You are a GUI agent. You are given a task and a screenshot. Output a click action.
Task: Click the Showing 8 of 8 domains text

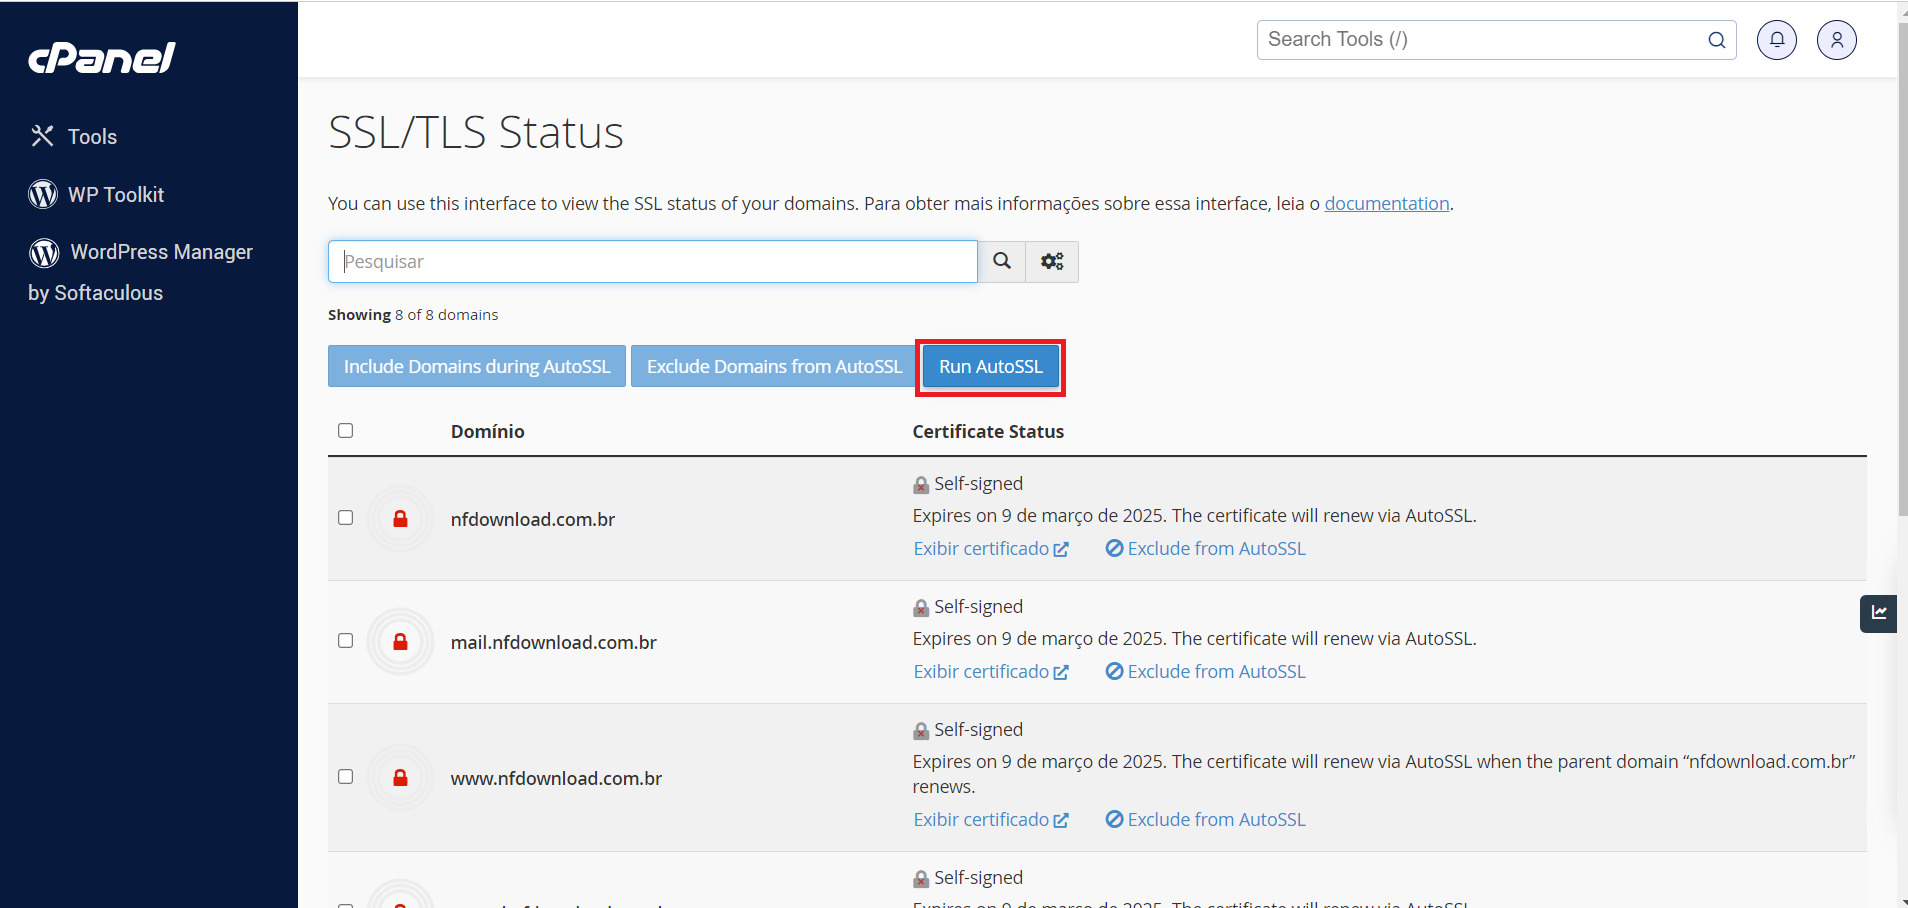[413, 315]
